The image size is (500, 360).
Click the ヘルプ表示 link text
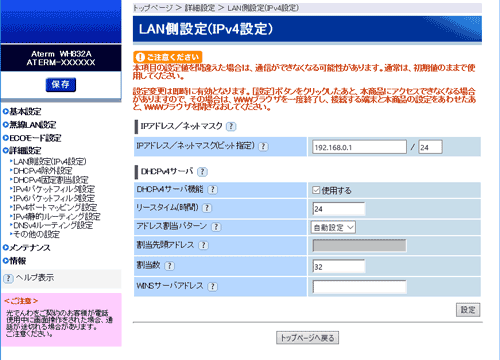pos(35,278)
